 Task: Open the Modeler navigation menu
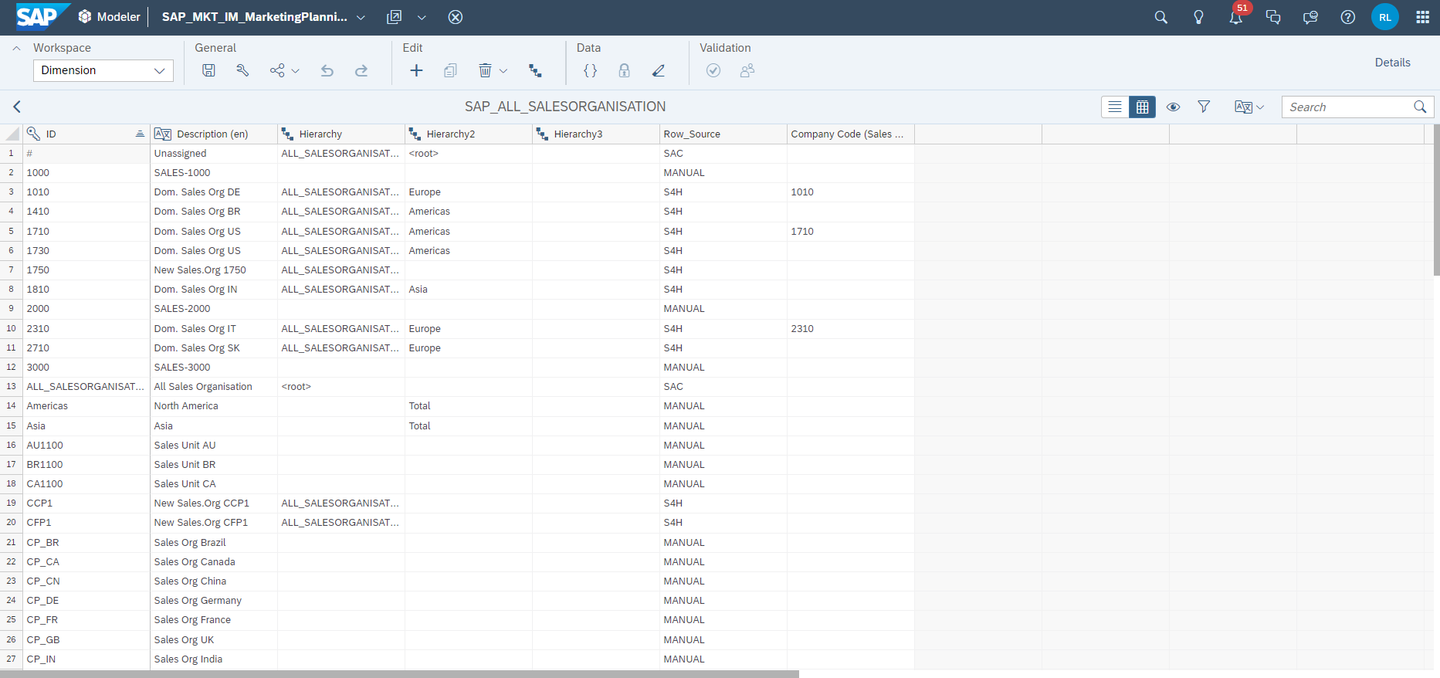[109, 17]
